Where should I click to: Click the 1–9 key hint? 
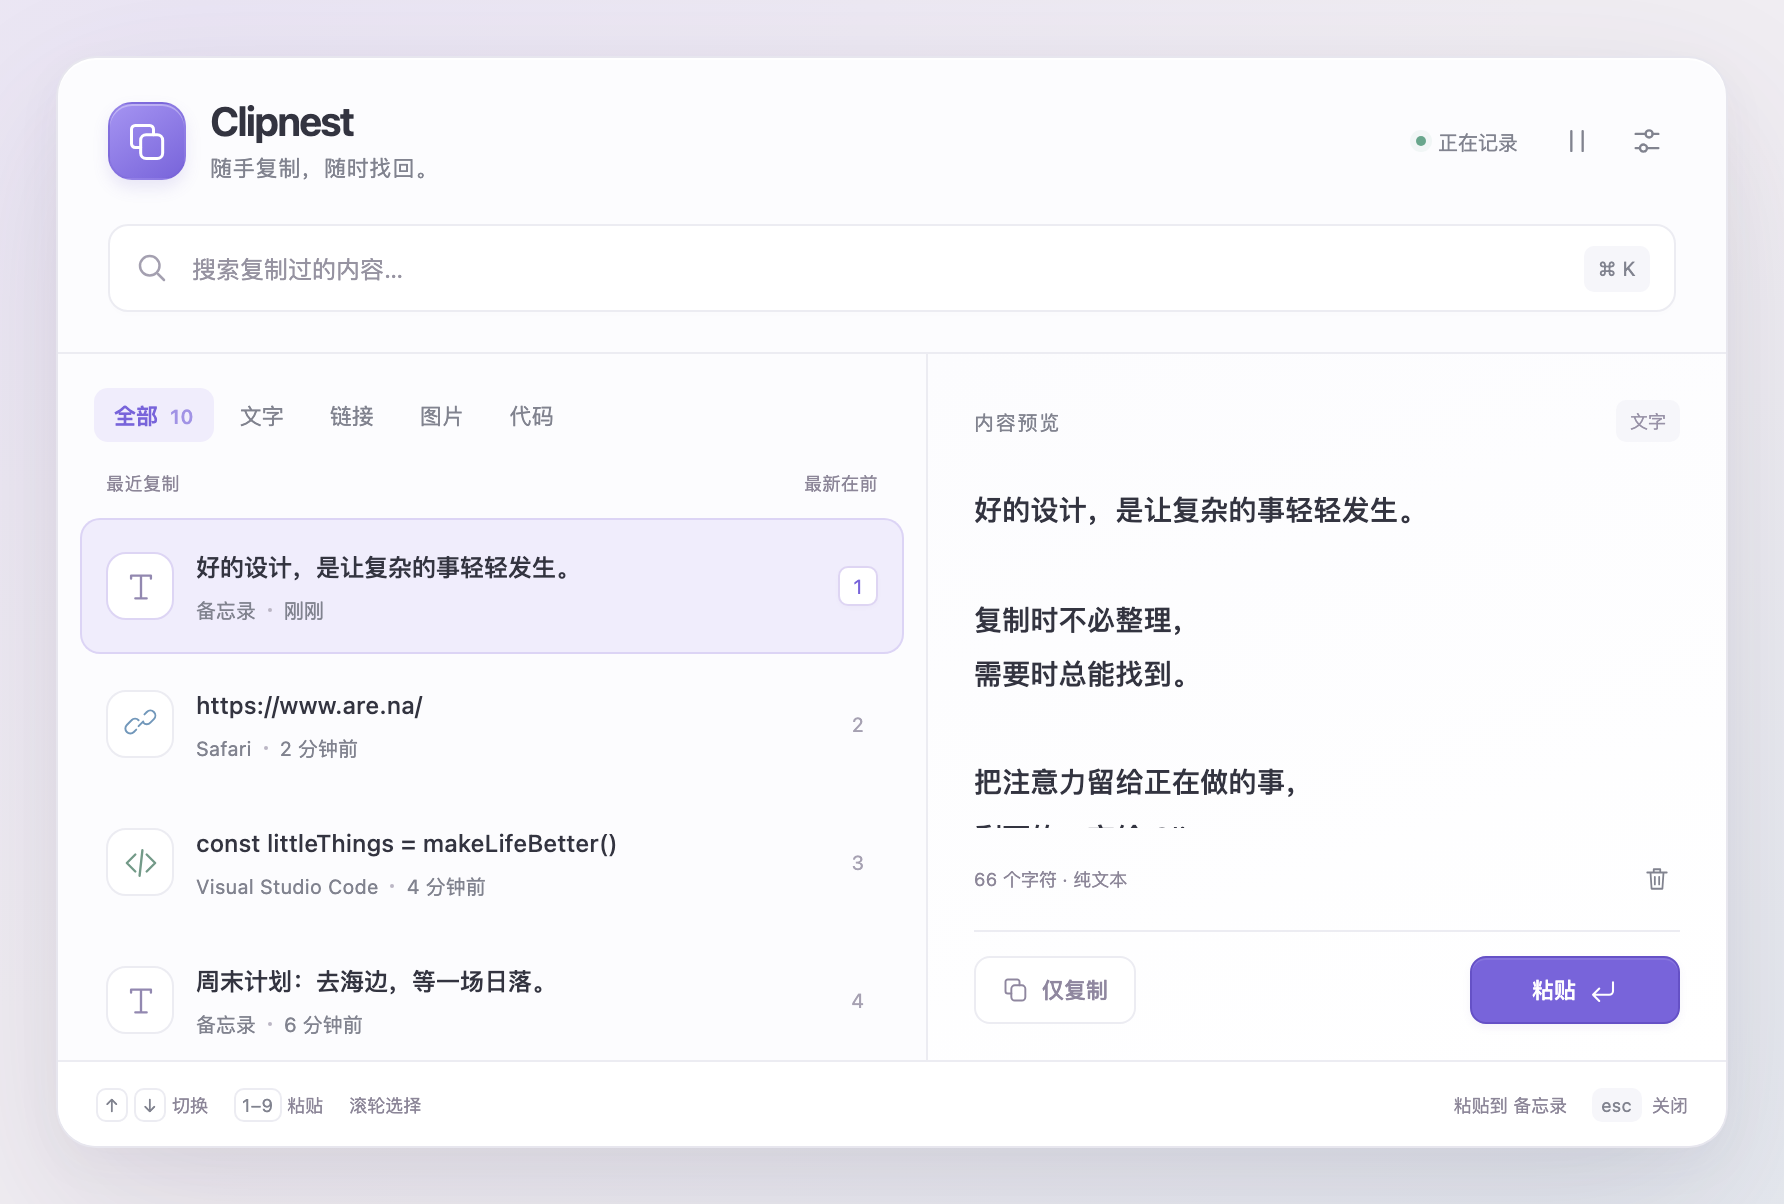coord(257,1105)
